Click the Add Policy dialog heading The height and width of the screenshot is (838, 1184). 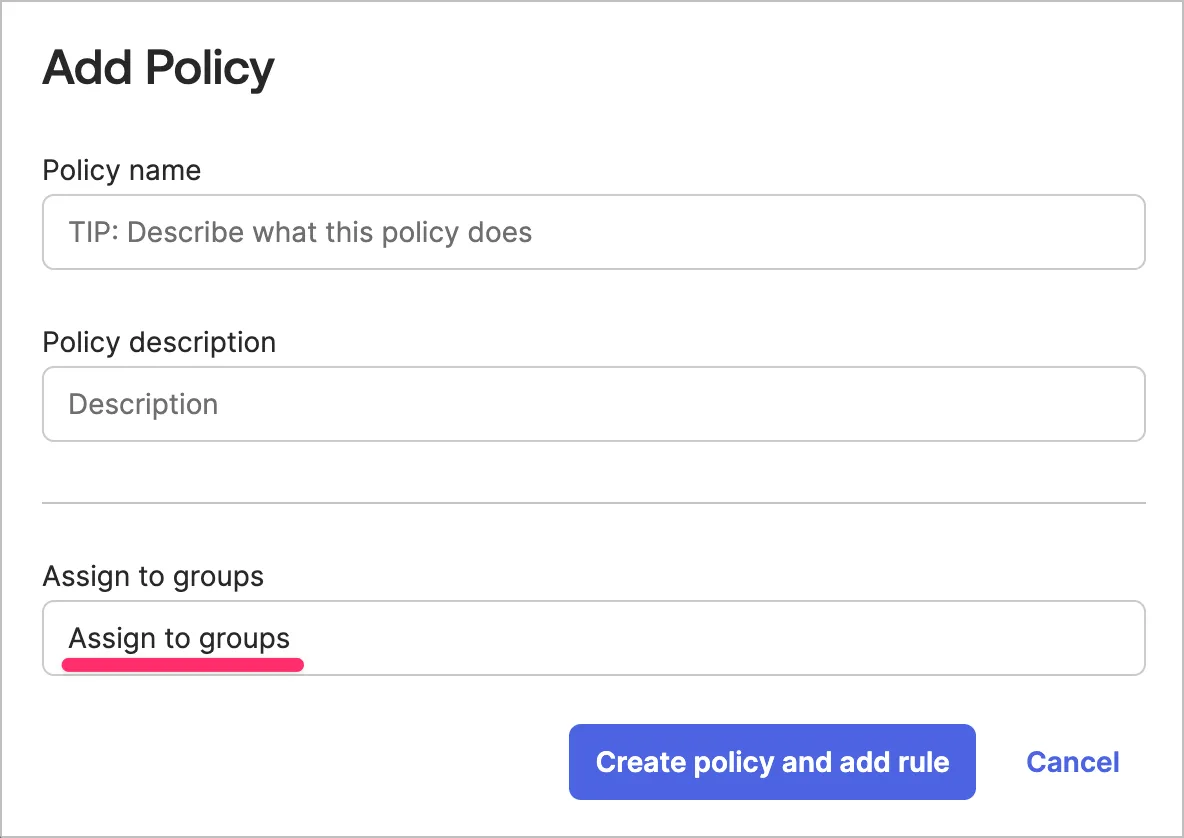158,69
